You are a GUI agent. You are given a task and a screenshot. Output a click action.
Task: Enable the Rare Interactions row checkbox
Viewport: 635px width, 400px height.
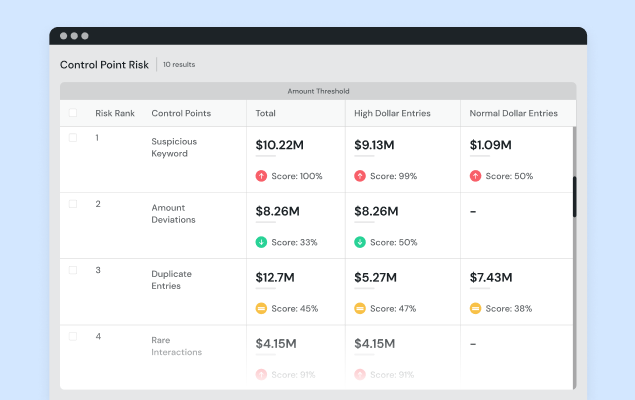tap(72, 336)
